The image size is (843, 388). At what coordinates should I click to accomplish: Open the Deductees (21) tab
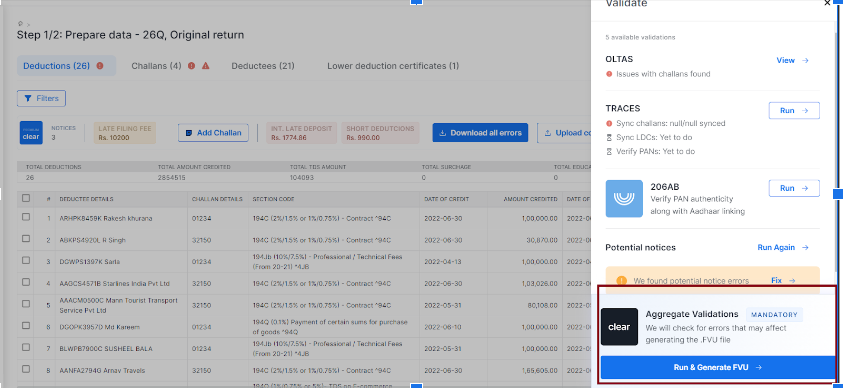point(263,66)
